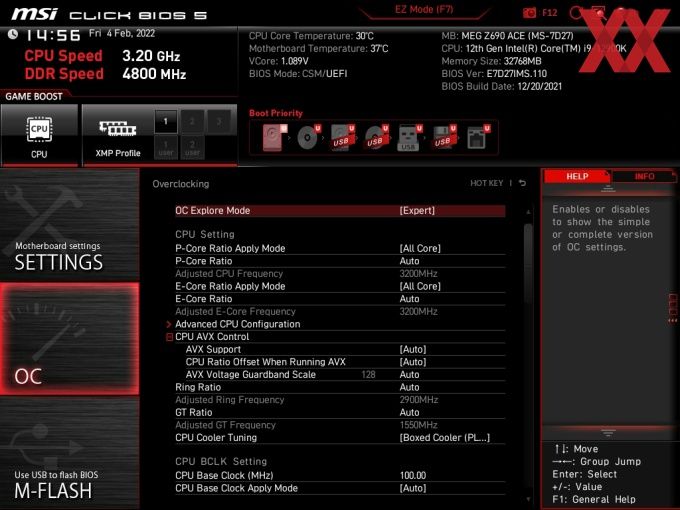This screenshot has width=680, height=510.
Task: Enable XMP profile 3
Action: (219, 121)
